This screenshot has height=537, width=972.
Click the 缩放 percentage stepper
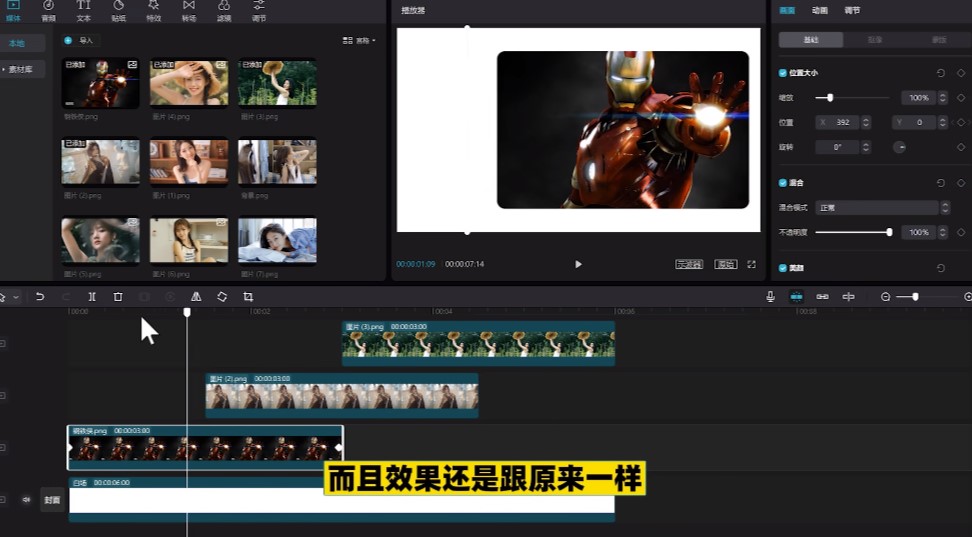coord(943,98)
